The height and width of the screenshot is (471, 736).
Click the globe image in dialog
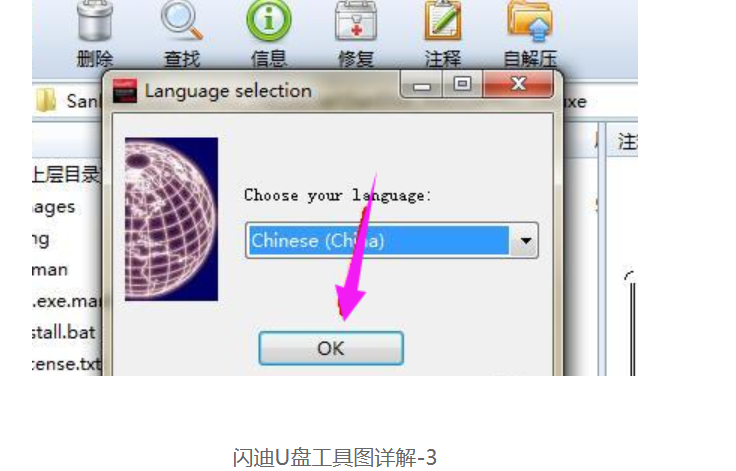(171, 219)
